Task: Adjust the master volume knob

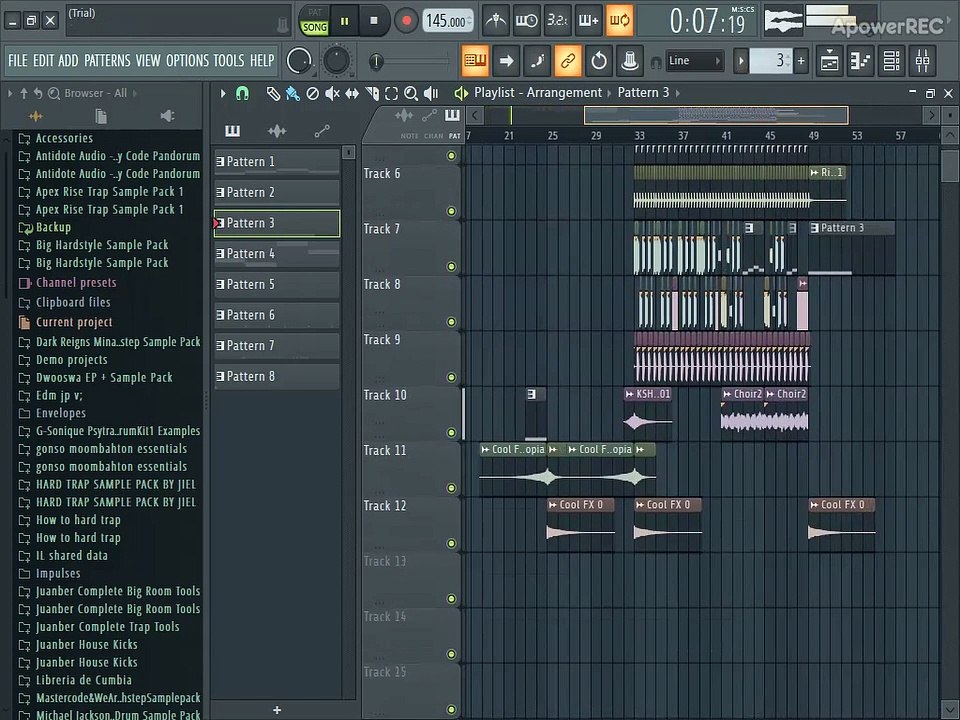Action: coord(299,61)
